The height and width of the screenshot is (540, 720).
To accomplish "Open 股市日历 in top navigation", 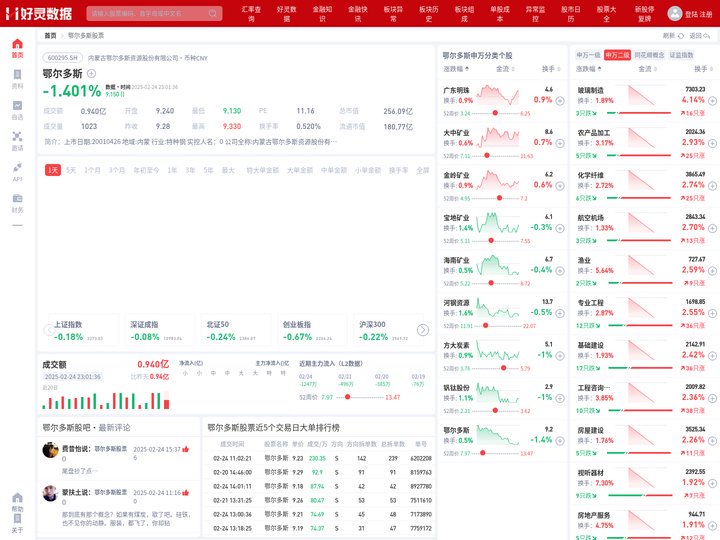I will pyautogui.click(x=571, y=13).
